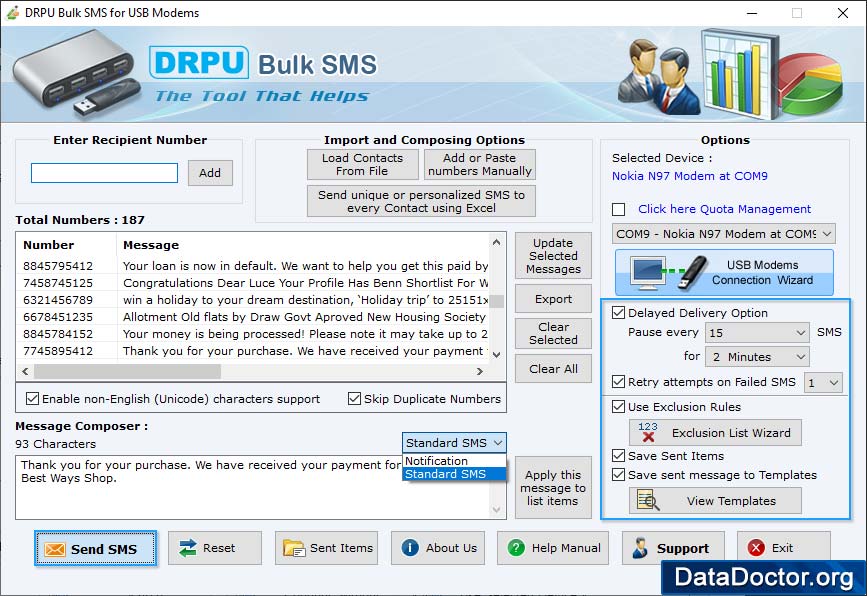Open the 2 Minutes duration dropdown
This screenshot has height=596, width=867.
point(757,357)
